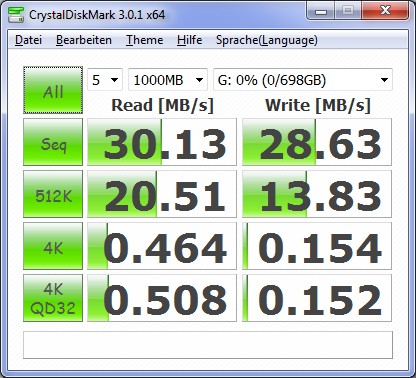Select the 4K QD32 read result 0.508
Screen dimensions: 416x378
pyautogui.click(x=162, y=298)
